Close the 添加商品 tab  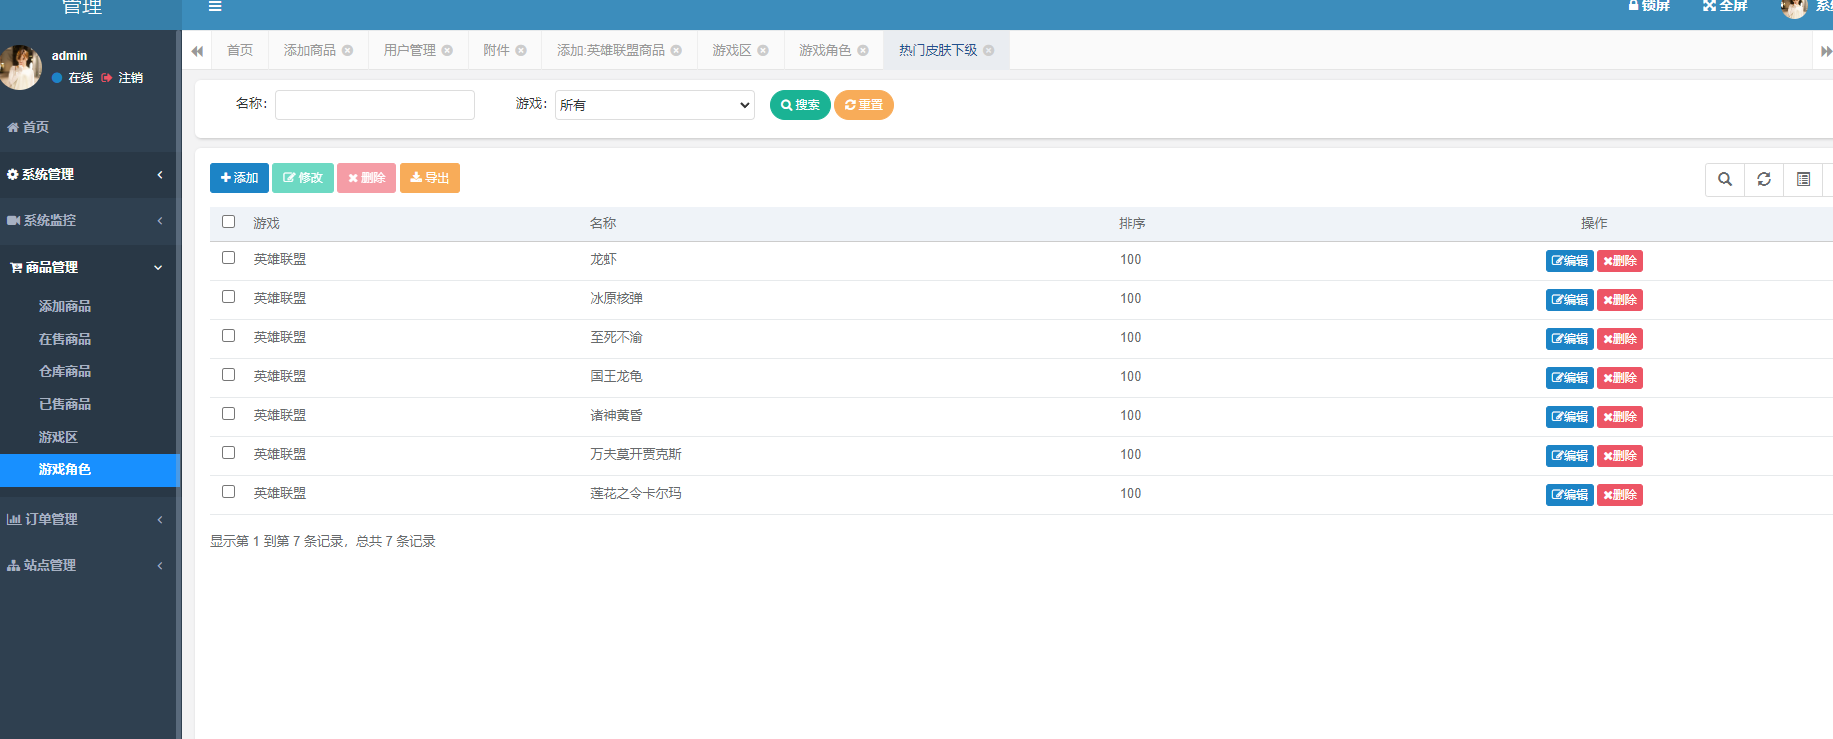[348, 50]
